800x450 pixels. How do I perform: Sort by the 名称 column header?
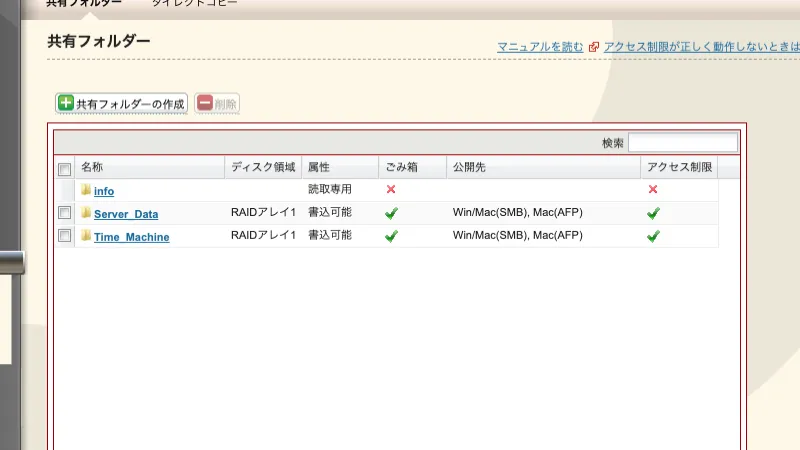pos(150,167)
